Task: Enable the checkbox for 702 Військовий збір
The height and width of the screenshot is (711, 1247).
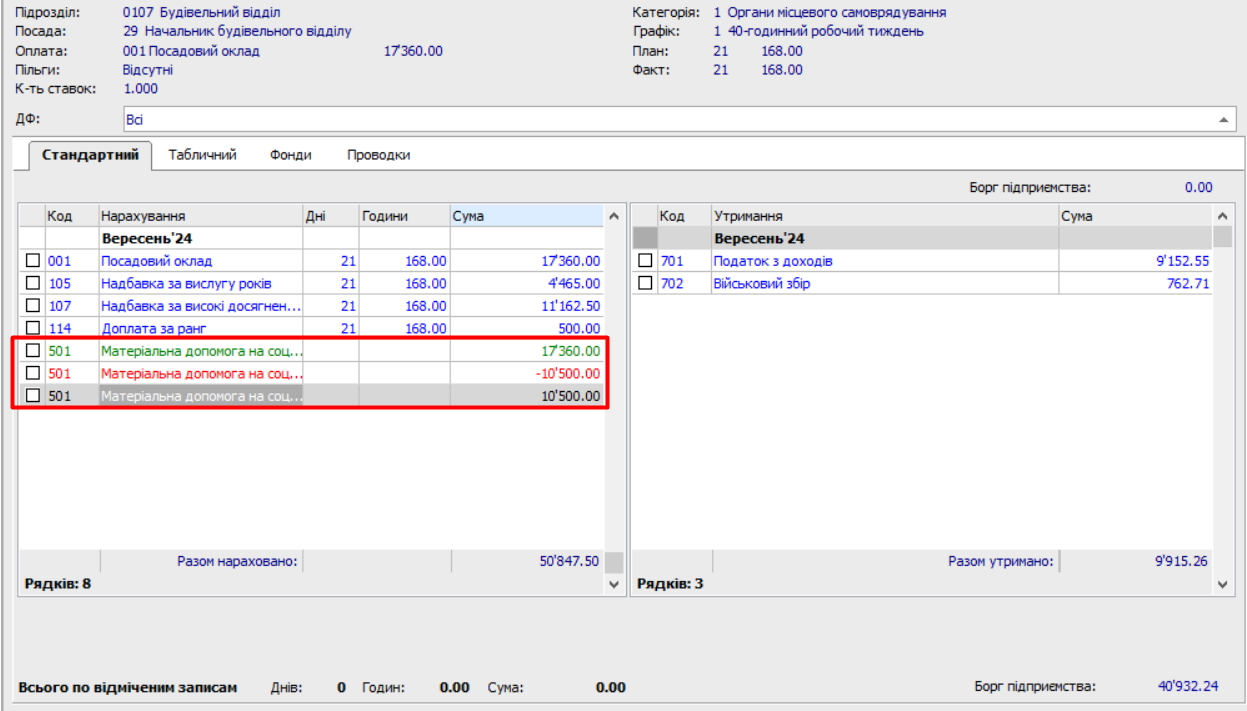Action: pos(645,284)
